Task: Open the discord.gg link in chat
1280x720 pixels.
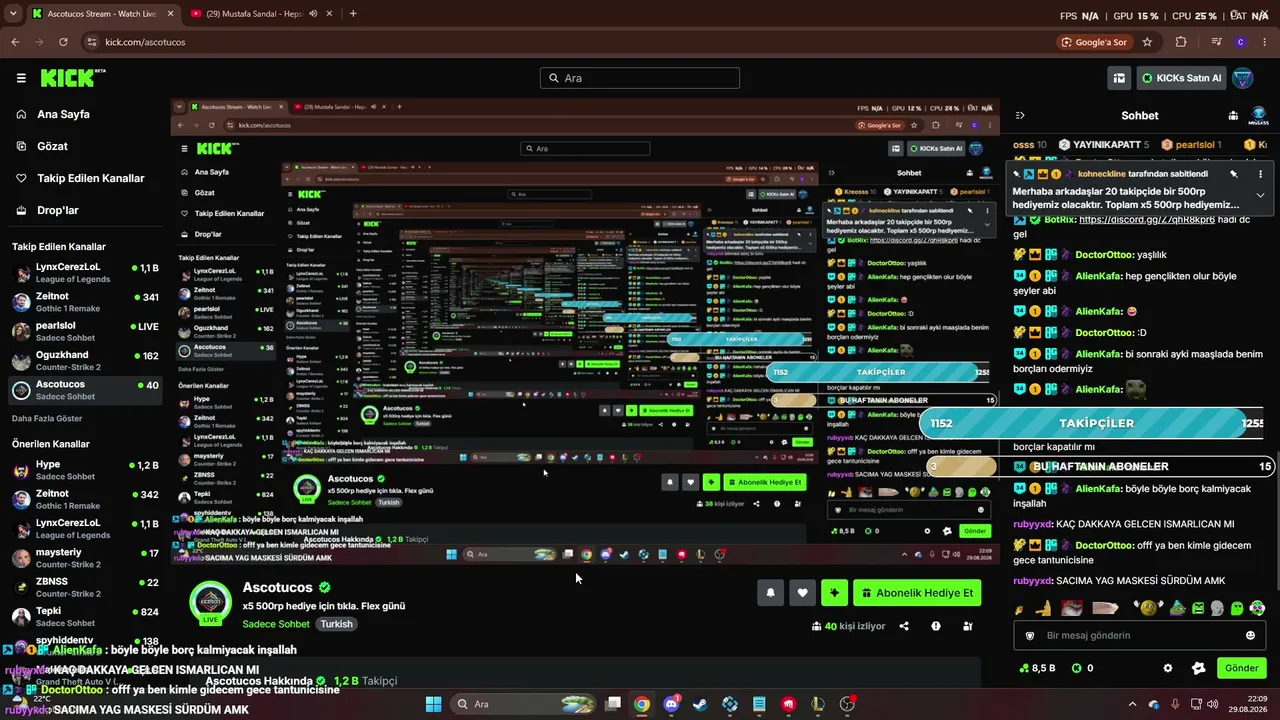Action: (x=1147, y=219)
